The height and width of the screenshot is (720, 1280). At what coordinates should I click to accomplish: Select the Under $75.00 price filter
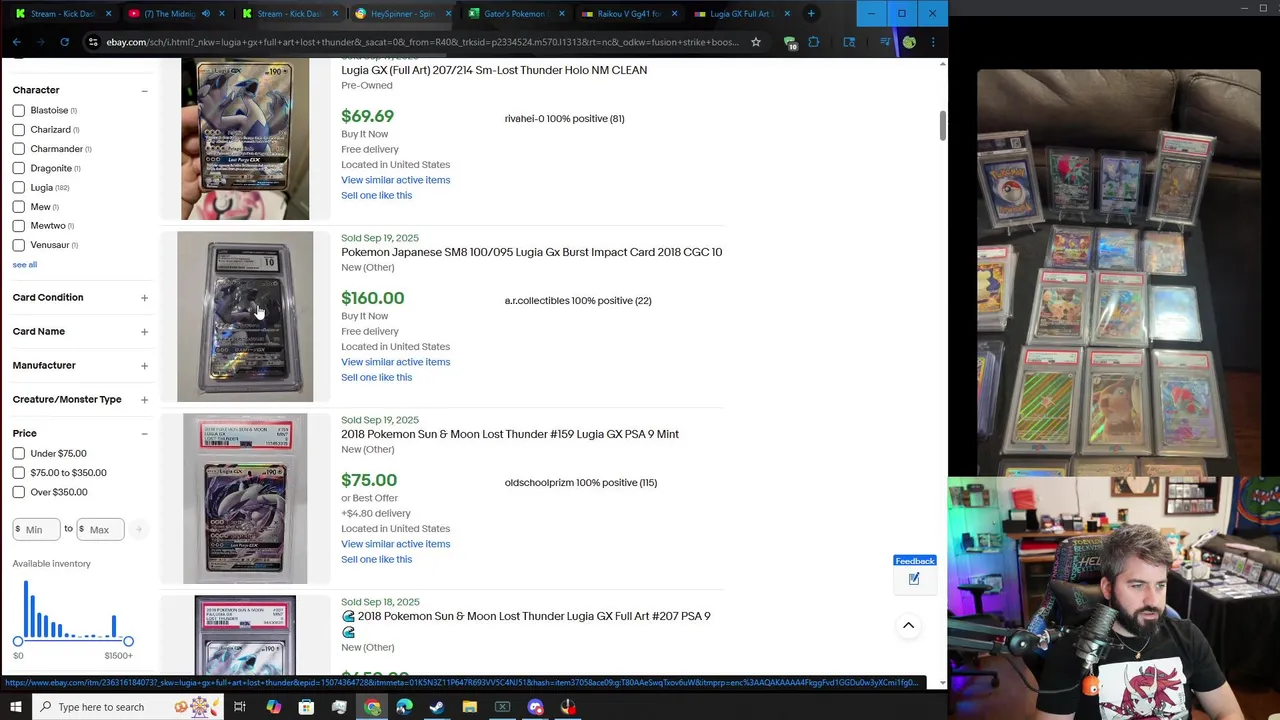(x=19, y=454)
